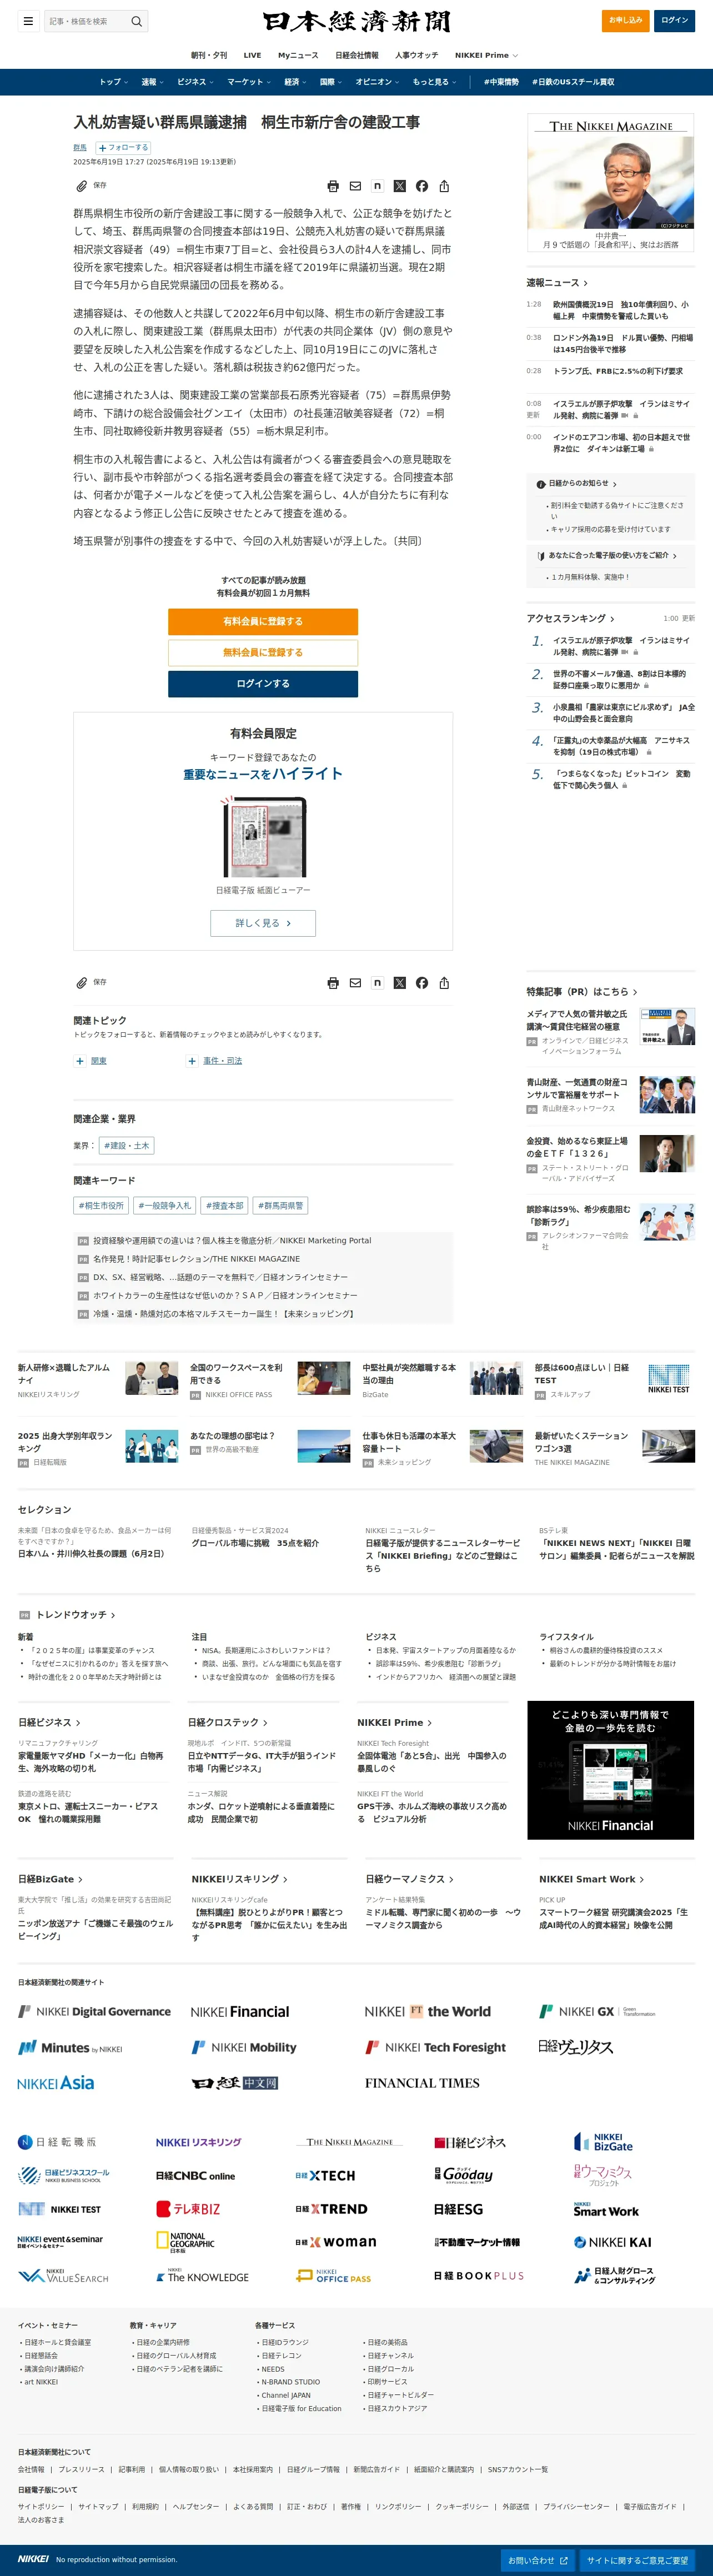Expand the もっと見る navigation dropdown
Screen dimensions: 713x2576
(434, 82)
